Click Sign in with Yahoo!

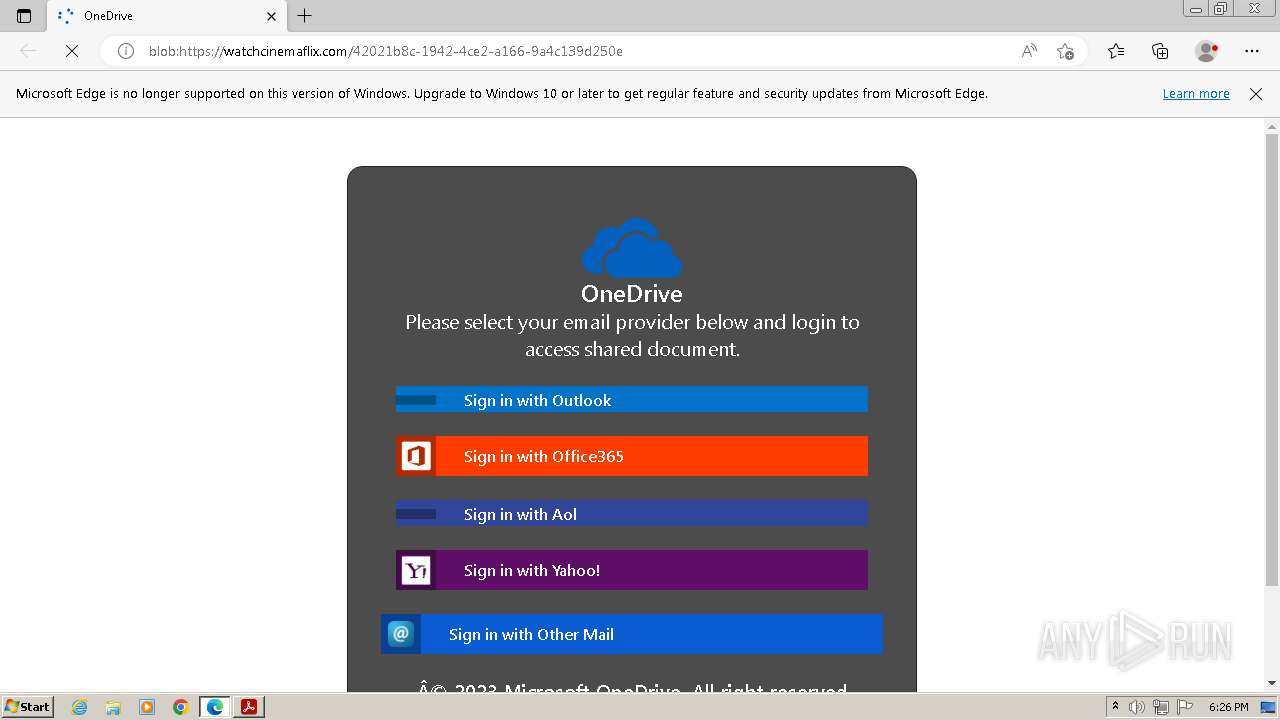click(x=632, y=570)
